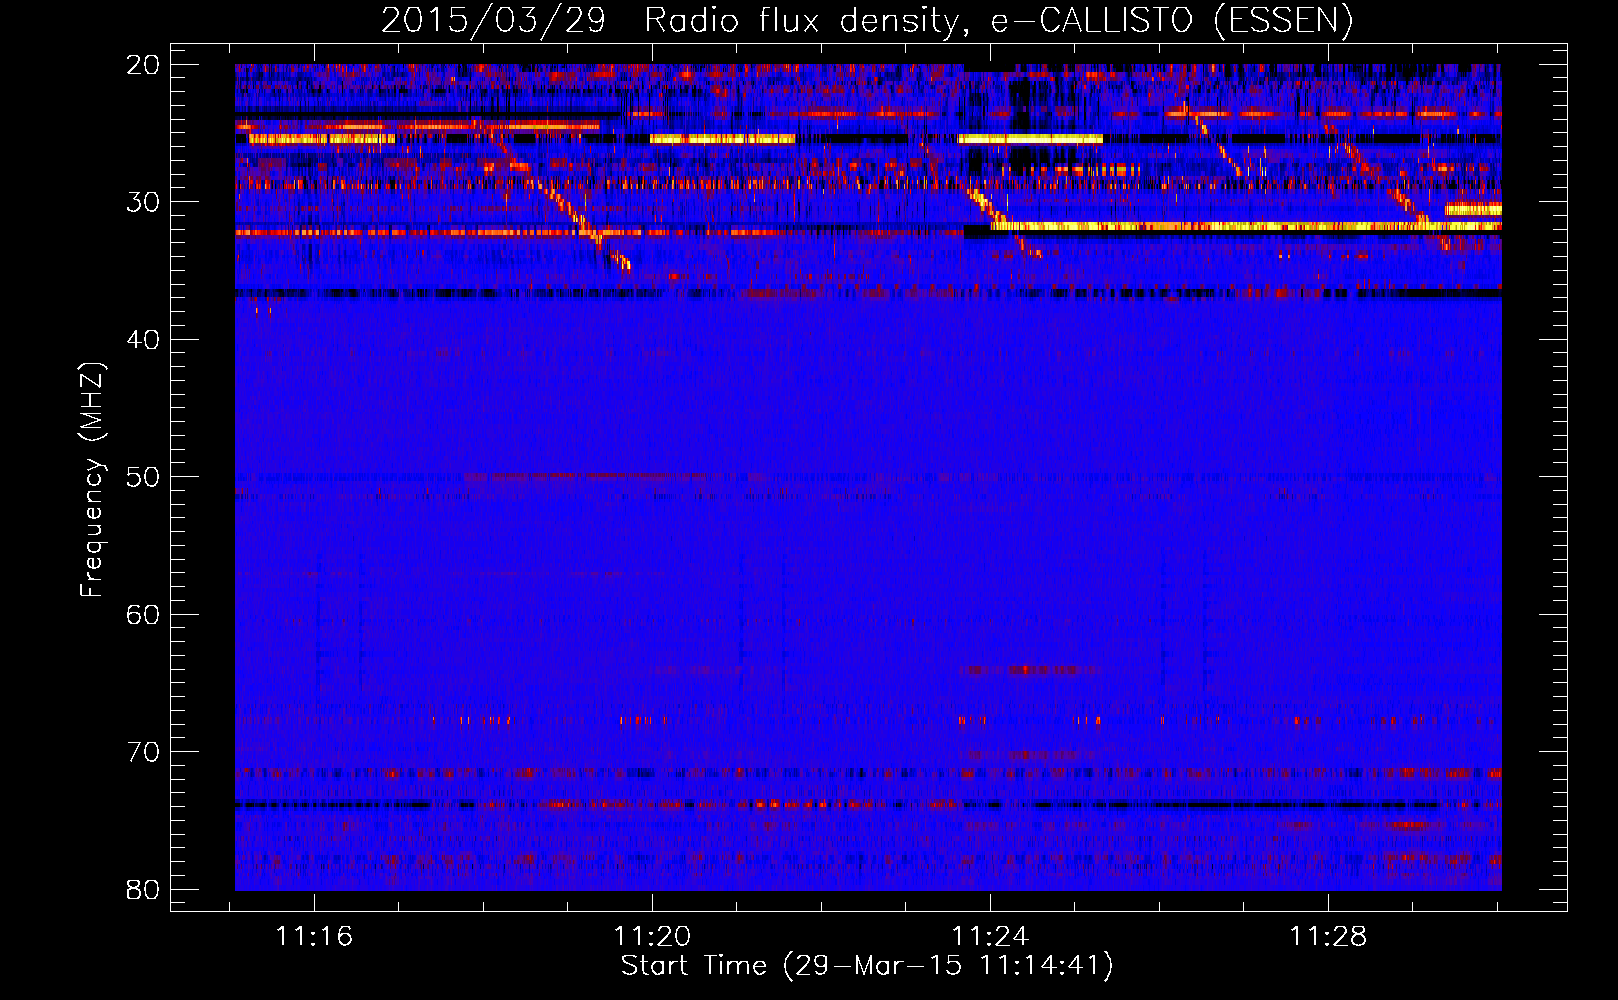Click the 11:28 time tick label
Image resolution: width=1618 pixels, height=1000 pixels.
(x=1329, y=937)
